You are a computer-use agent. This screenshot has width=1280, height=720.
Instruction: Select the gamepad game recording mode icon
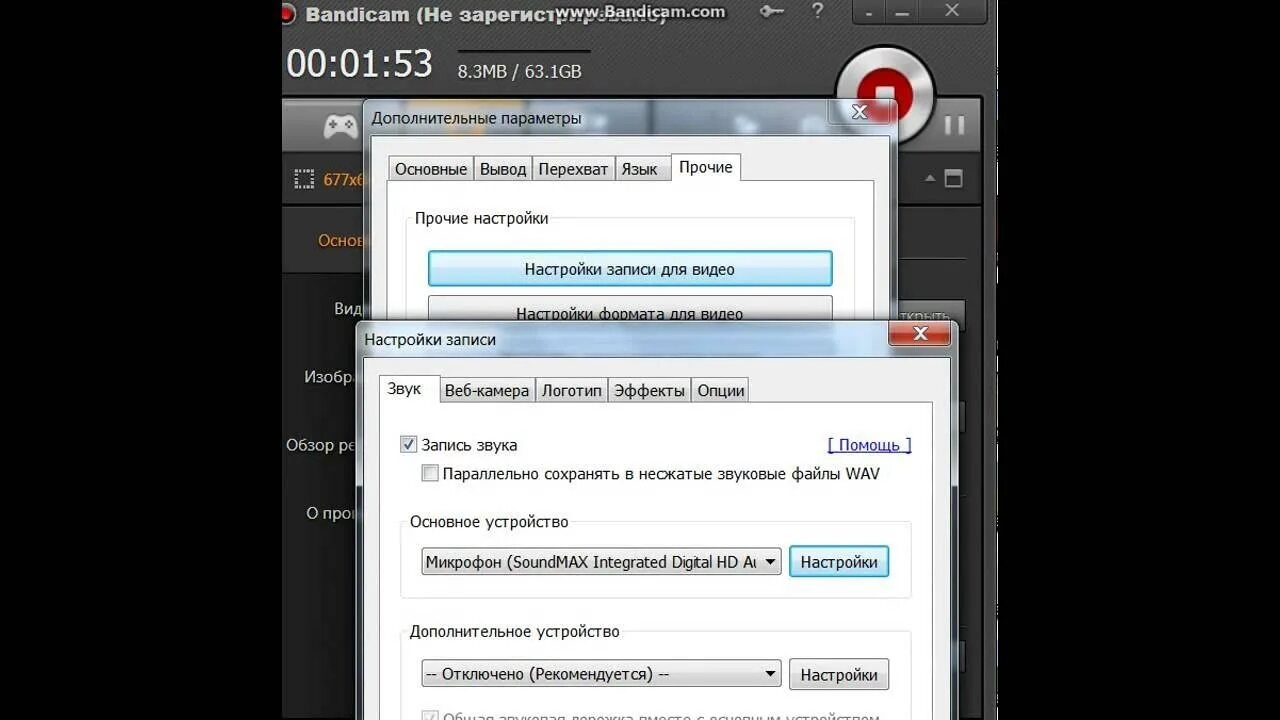[340, 126]
